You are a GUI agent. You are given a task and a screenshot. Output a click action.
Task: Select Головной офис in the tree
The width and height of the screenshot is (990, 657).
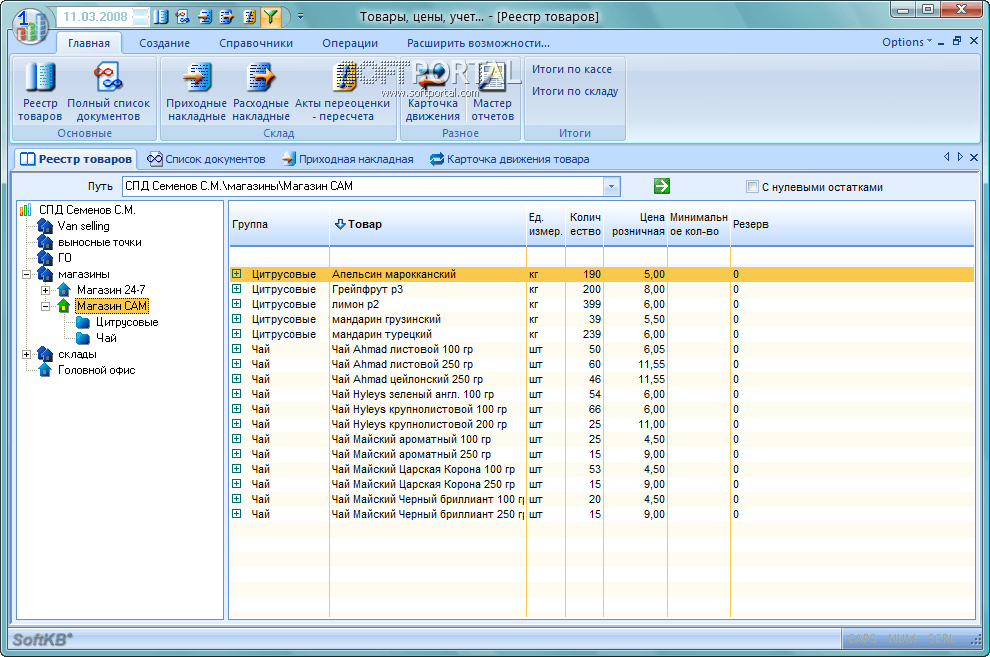96,370
